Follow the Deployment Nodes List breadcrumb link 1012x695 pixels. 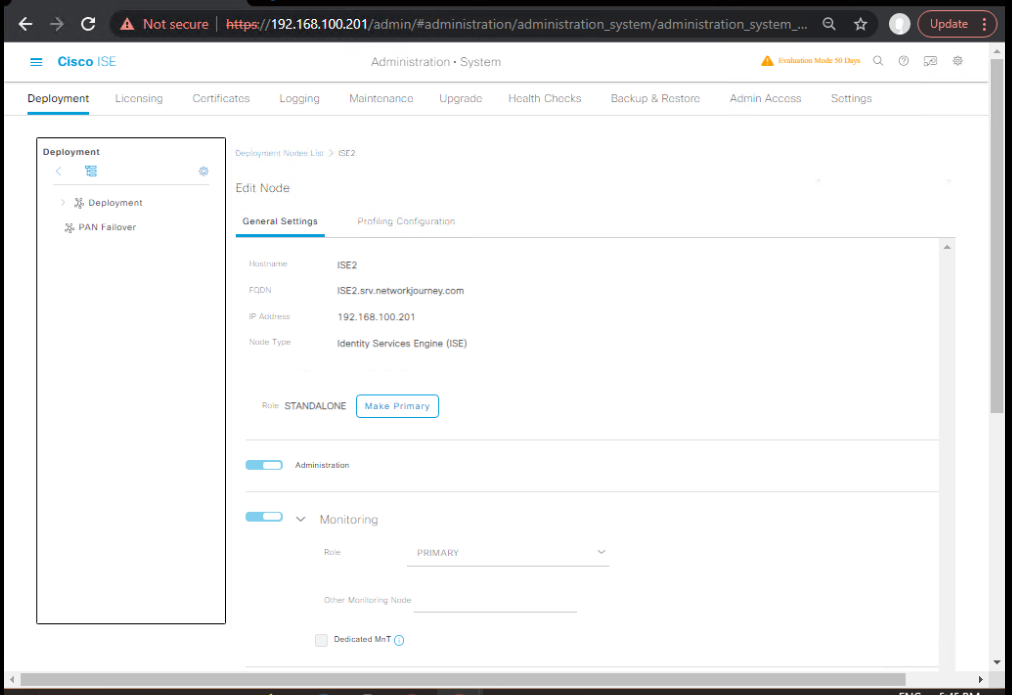[x=279, y=153]
